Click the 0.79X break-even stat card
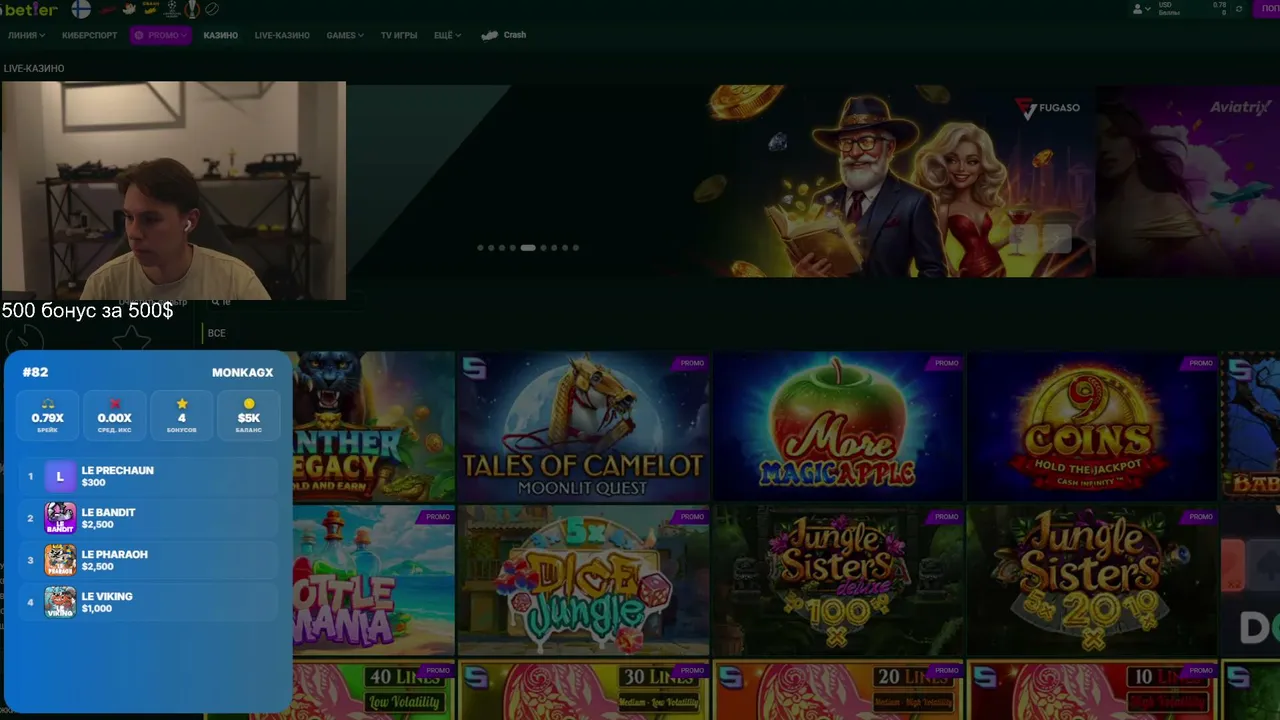Image resolution: width=1280 pixels, height=720 pixels. tap(48, 415)
